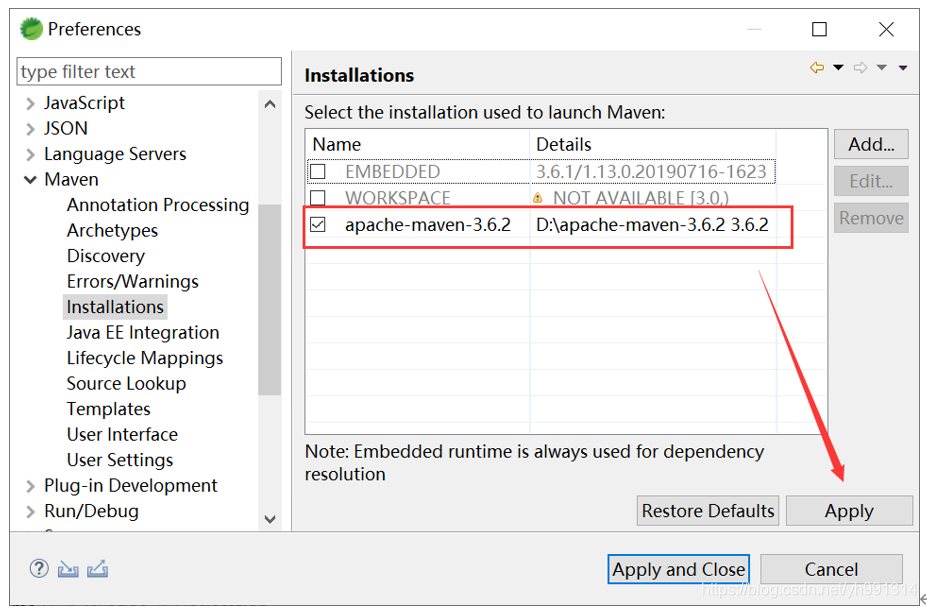Open the forward history dropdown arrow
This screenshot has width=927, height=608.
[881, 67]
